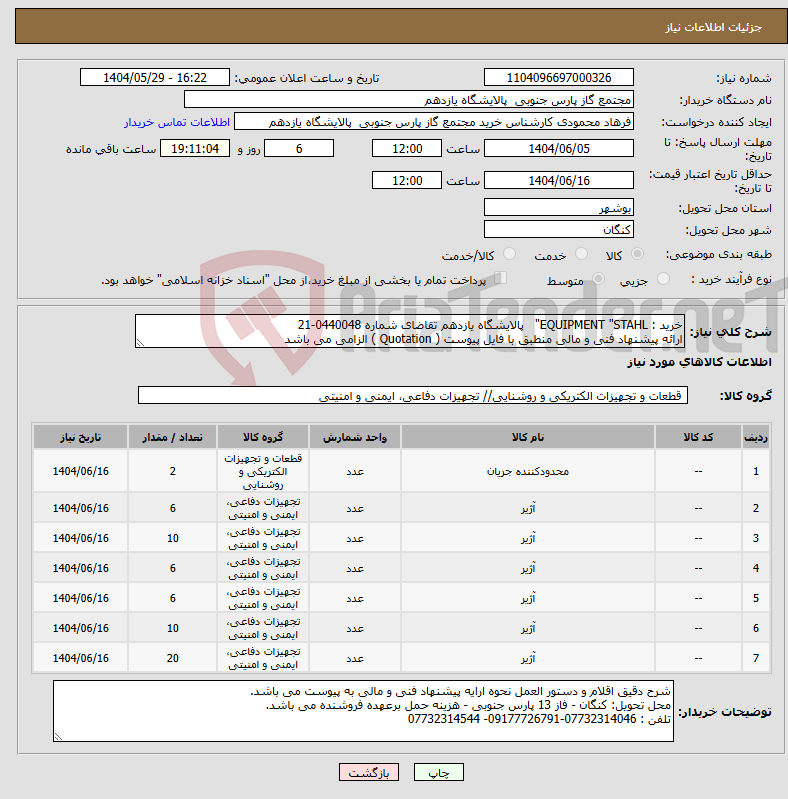Screen dimensions: 788x799
Task: Click the تعداد / مقدار column header
Action: pyautogui.click(x=172, y=437)
